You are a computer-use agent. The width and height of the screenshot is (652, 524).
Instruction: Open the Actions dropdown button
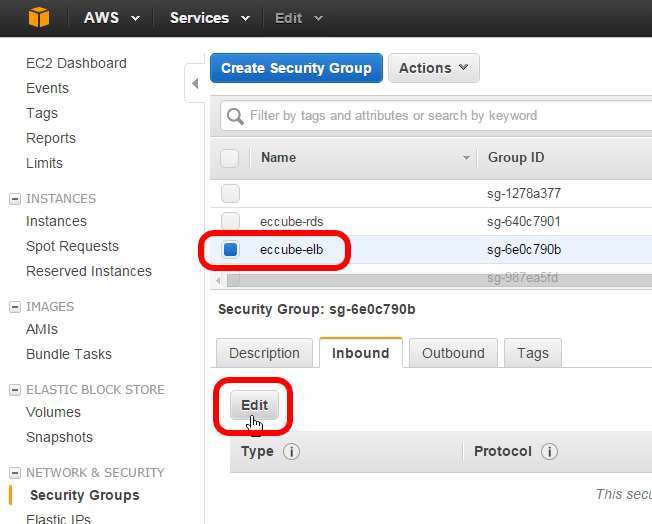coord(434,68)
